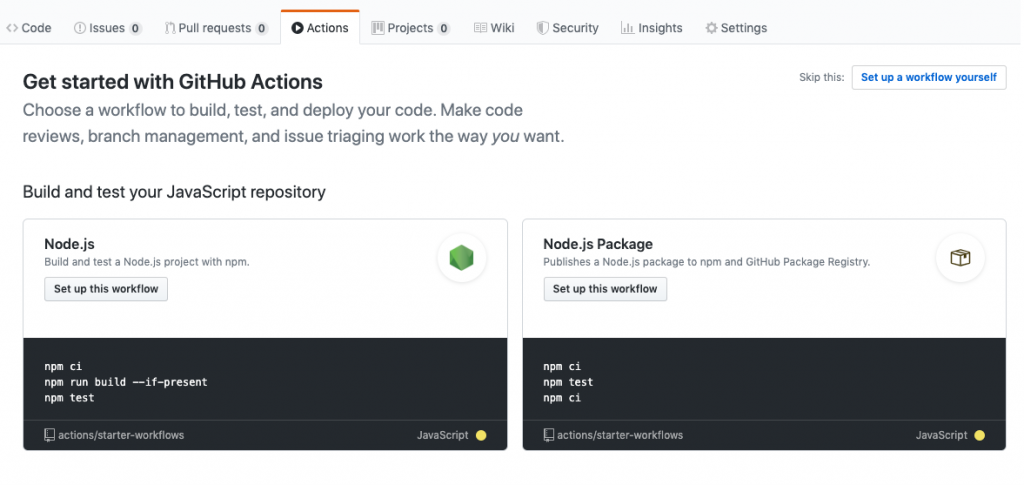Image resolution: width=1024 pixels, height=485 pixels.
Task: Click repo icon in Node.js Package card footer
Action: click(549, 435)
